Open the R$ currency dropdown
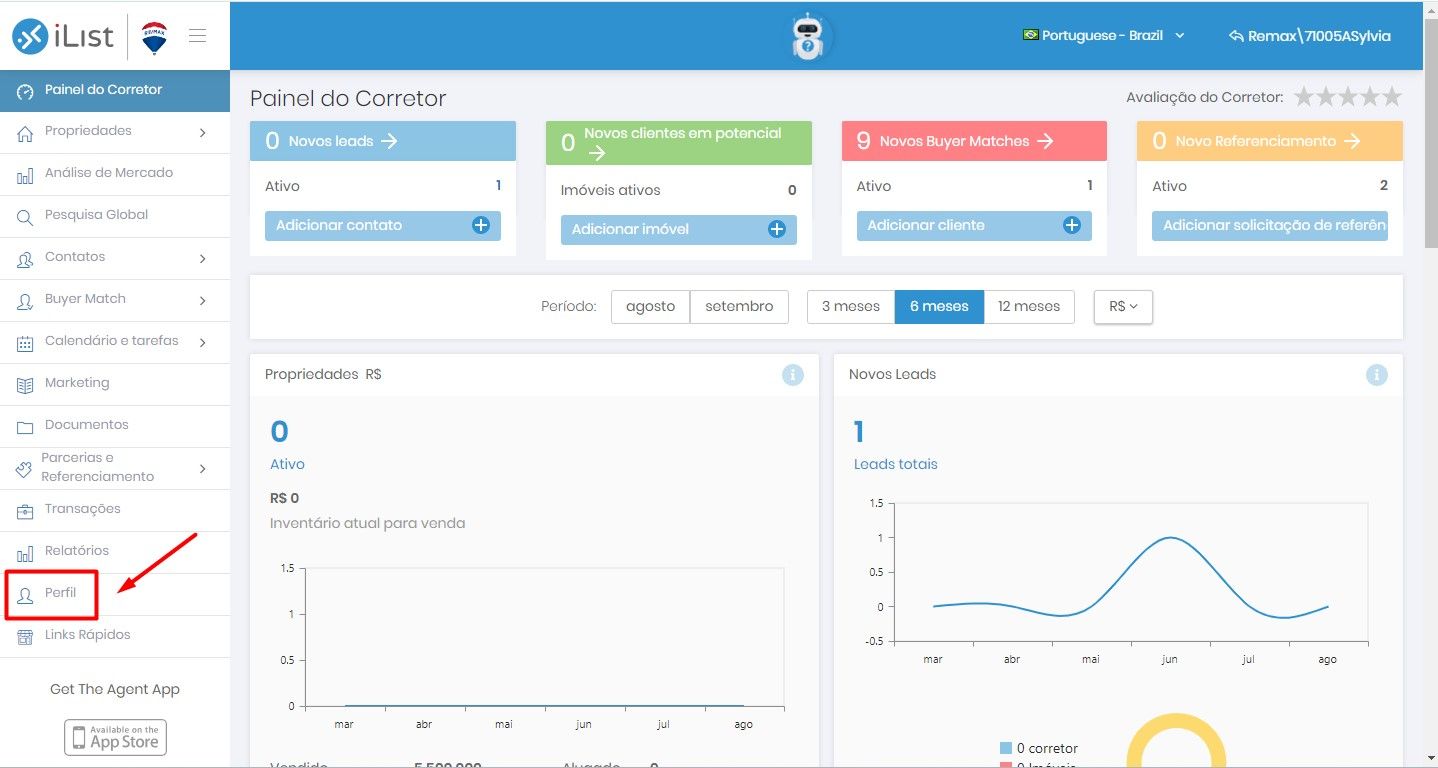Screen dimensions: 1438x768 1123,306
